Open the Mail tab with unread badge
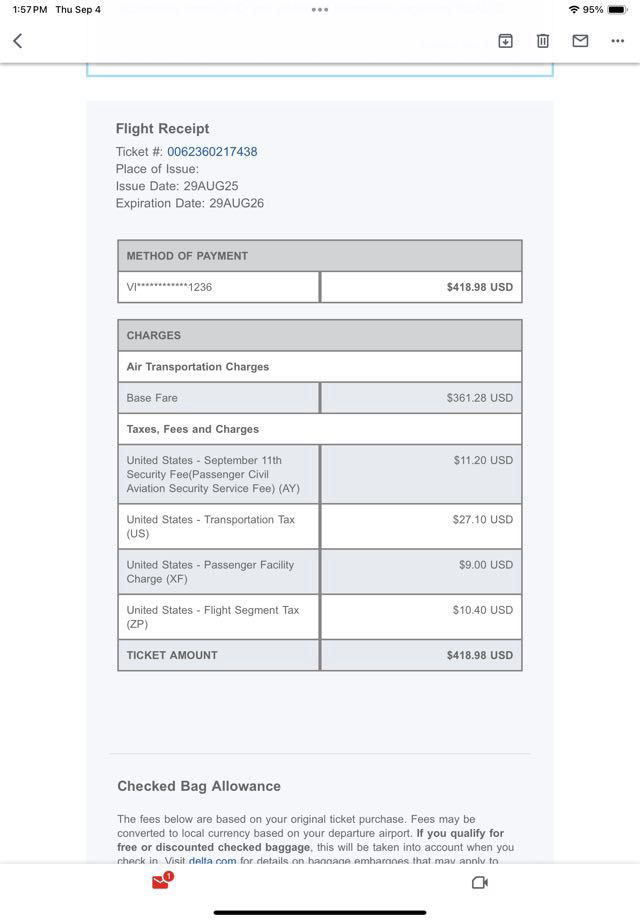The height and width of the screenshot is (921, 640). (x=160, y=882)
